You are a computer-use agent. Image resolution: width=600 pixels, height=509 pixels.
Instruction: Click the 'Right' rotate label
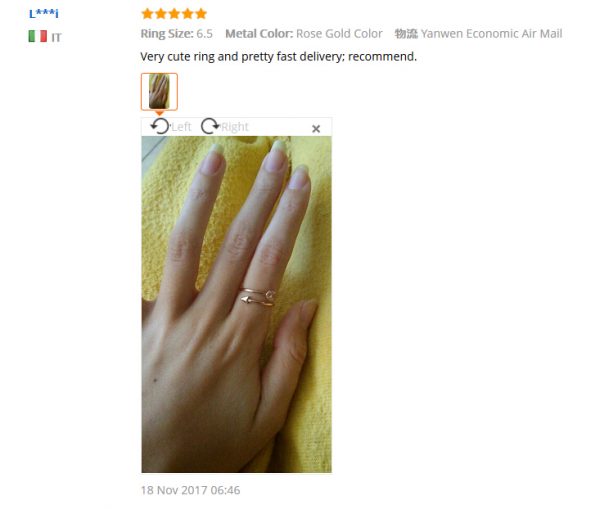pyautogui.click(x=235, y=127)
